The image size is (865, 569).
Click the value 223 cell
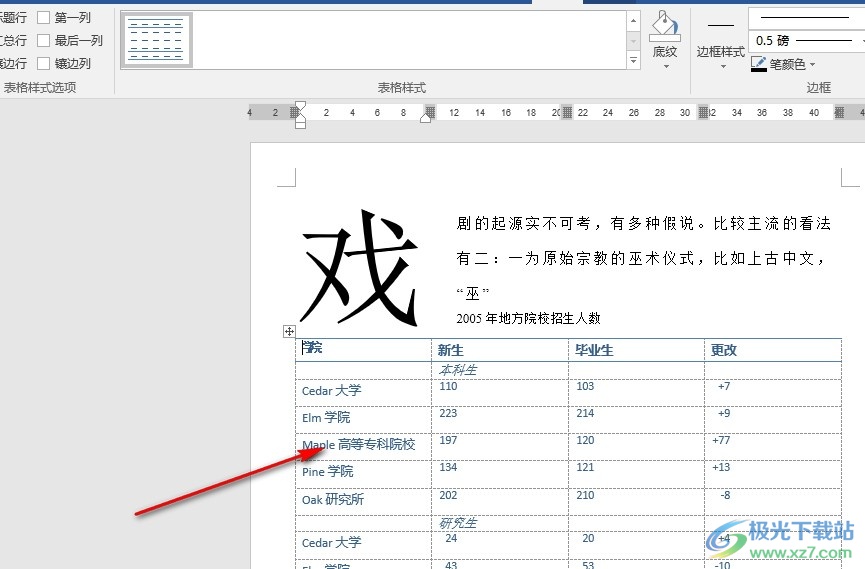[499, 420]
